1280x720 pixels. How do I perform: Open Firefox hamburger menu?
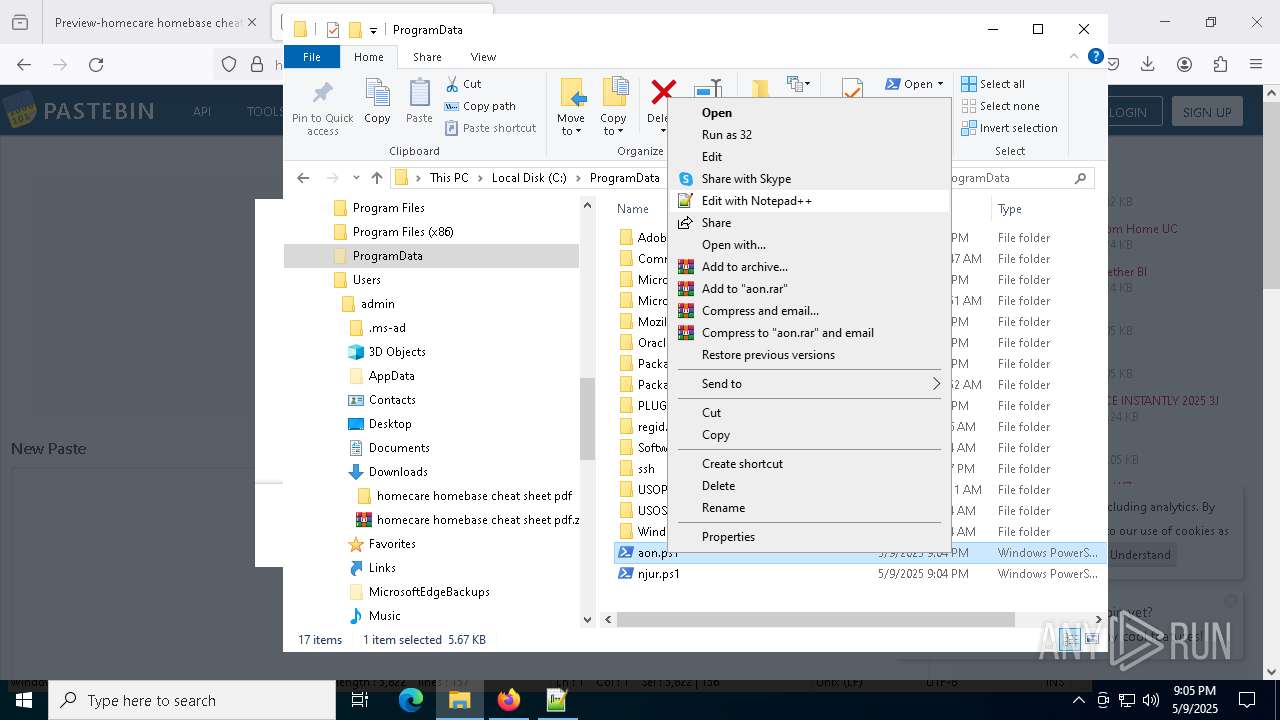point(1256,64)
